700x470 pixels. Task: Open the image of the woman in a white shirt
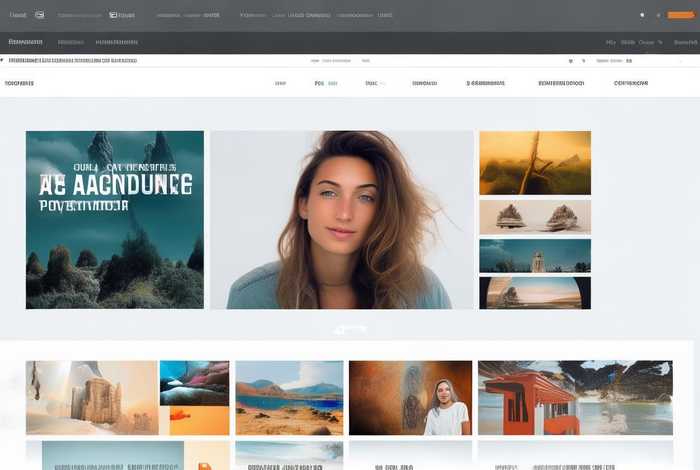coord(410,398)
